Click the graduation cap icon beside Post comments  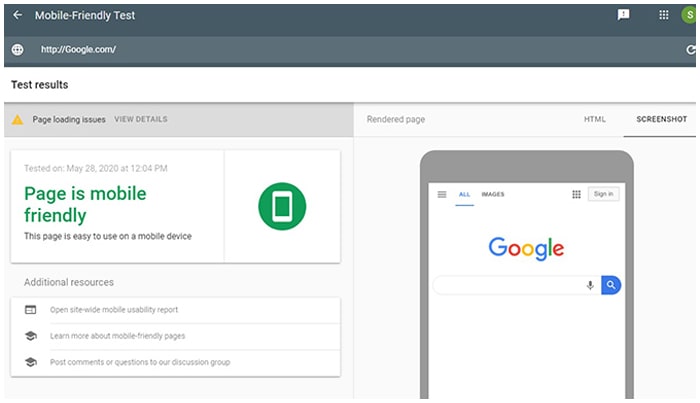[31, 362]
